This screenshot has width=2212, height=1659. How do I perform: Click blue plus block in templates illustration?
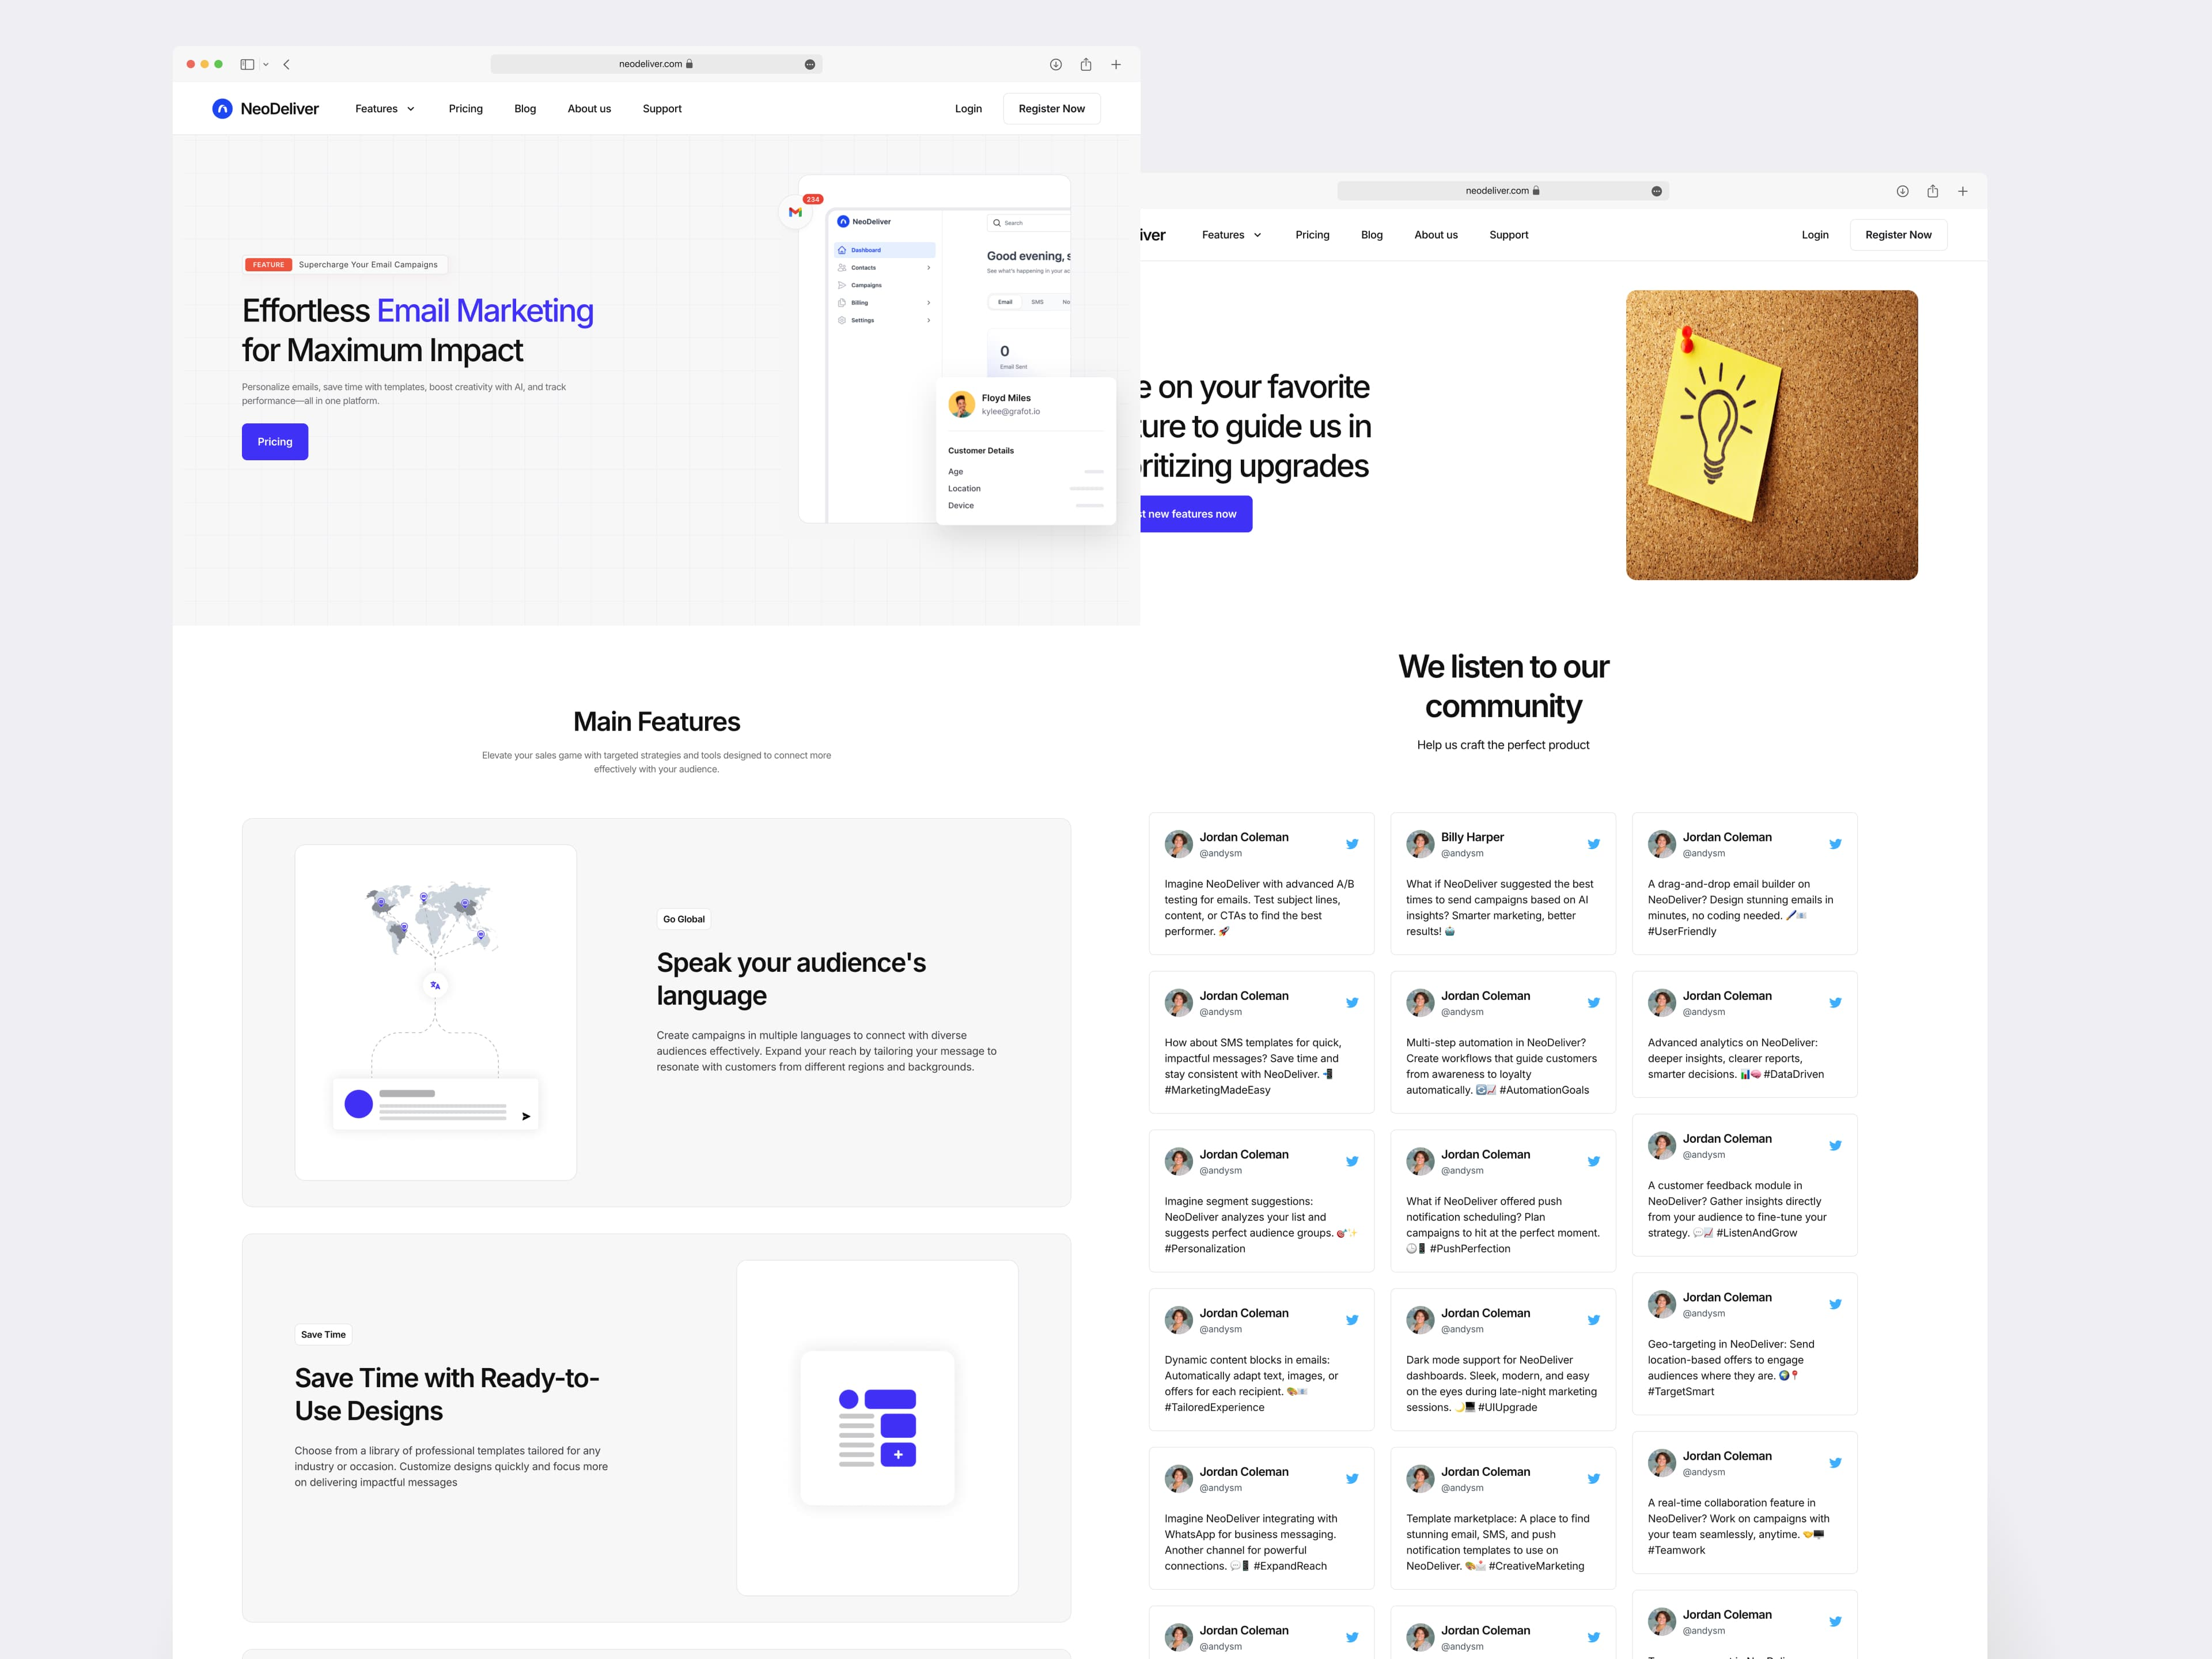(898, 1454)
